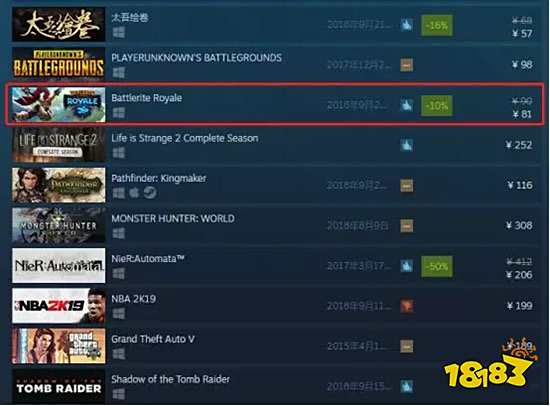The image size is (550, 406).
Task: Click the Battlerite Royale positive review icon
Action: 407,105
